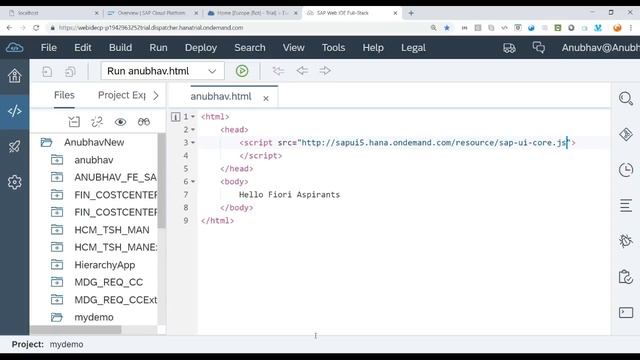Image resolution: width=640 pixels, height=360 pixels.
Task: Open the Run menu
Action: (158, 48)
